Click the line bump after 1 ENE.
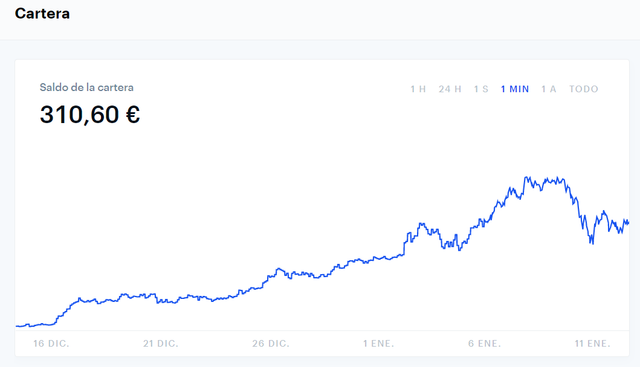 pos(421,224)
